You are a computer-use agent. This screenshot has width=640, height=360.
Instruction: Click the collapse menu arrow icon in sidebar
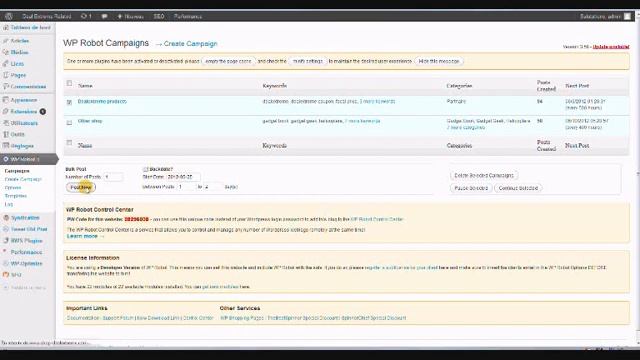tap(6, 288)
